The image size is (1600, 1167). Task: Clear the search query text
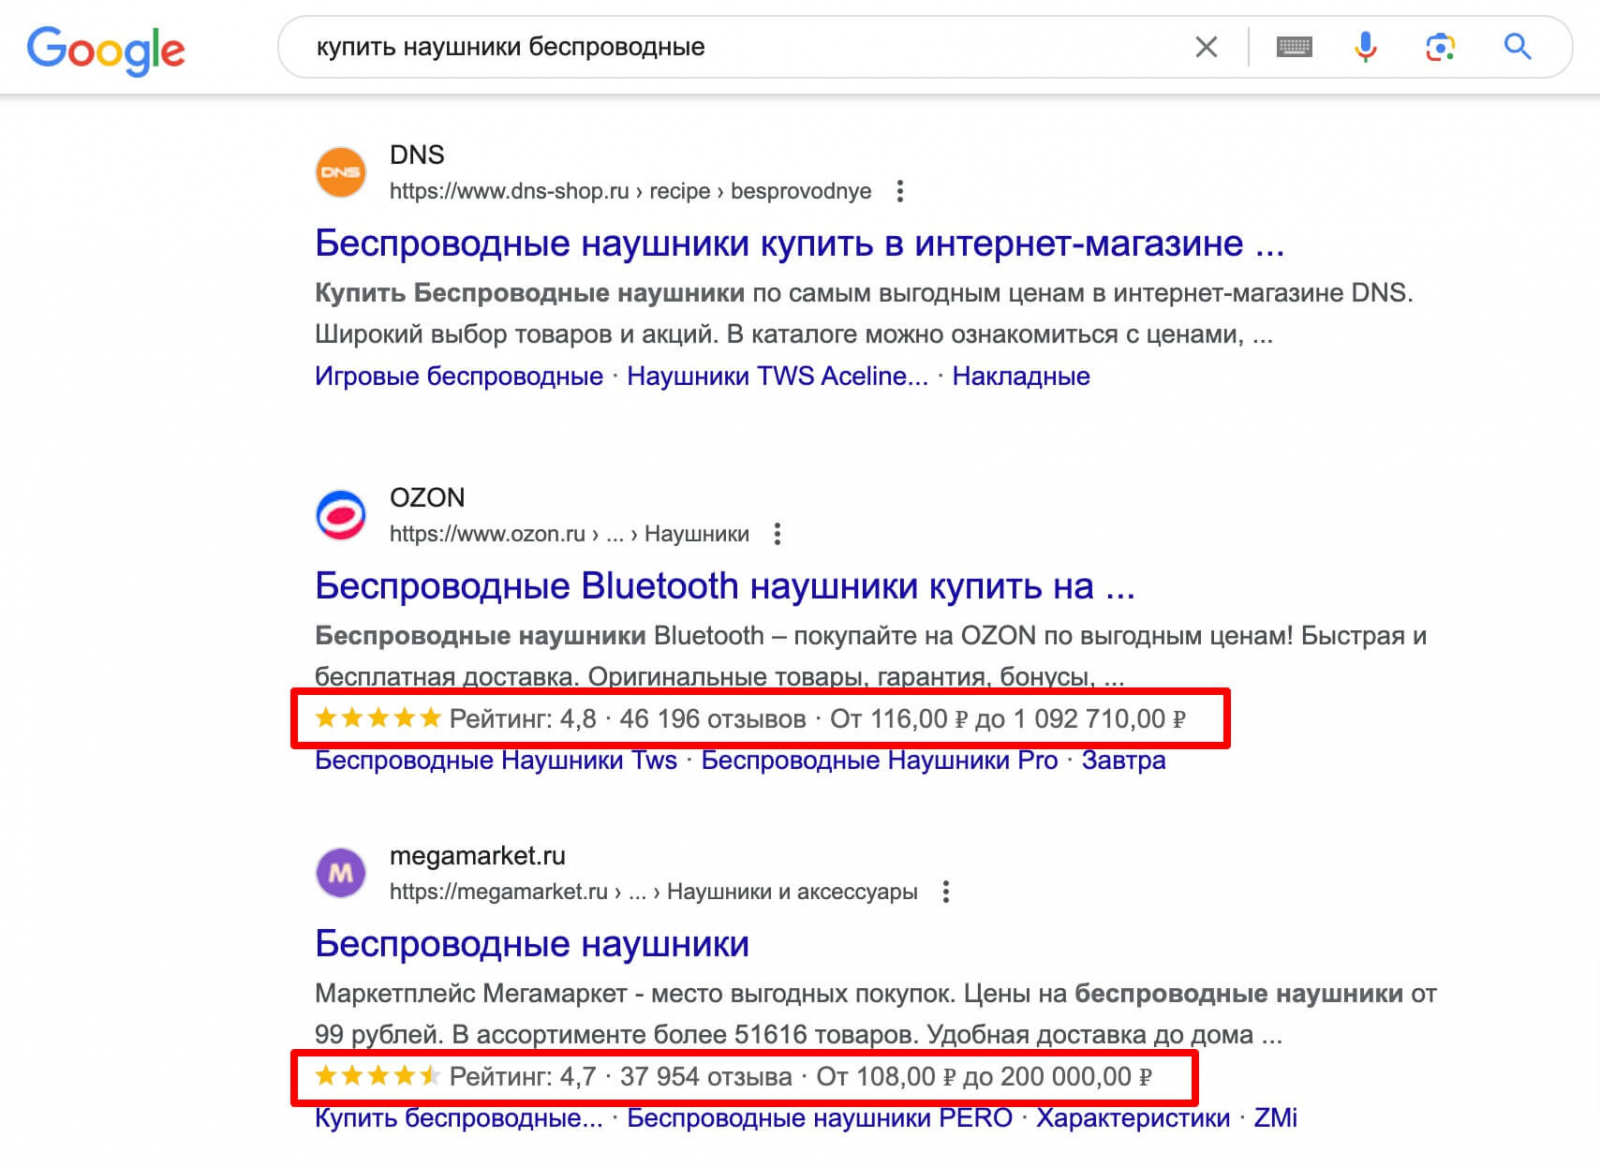[1206, 47]
